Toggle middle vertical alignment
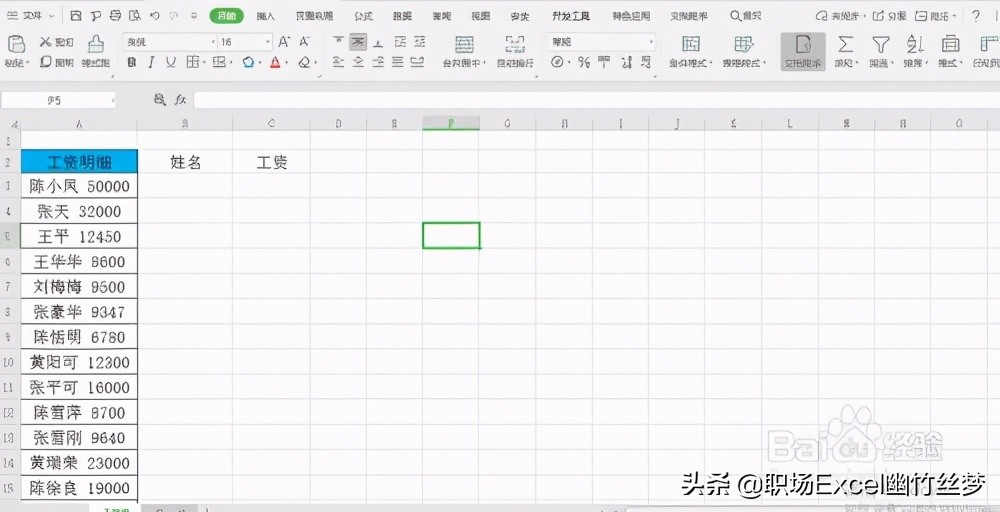Image resolution: width=1000 pixels, height=512 pixels. [358, 42]
